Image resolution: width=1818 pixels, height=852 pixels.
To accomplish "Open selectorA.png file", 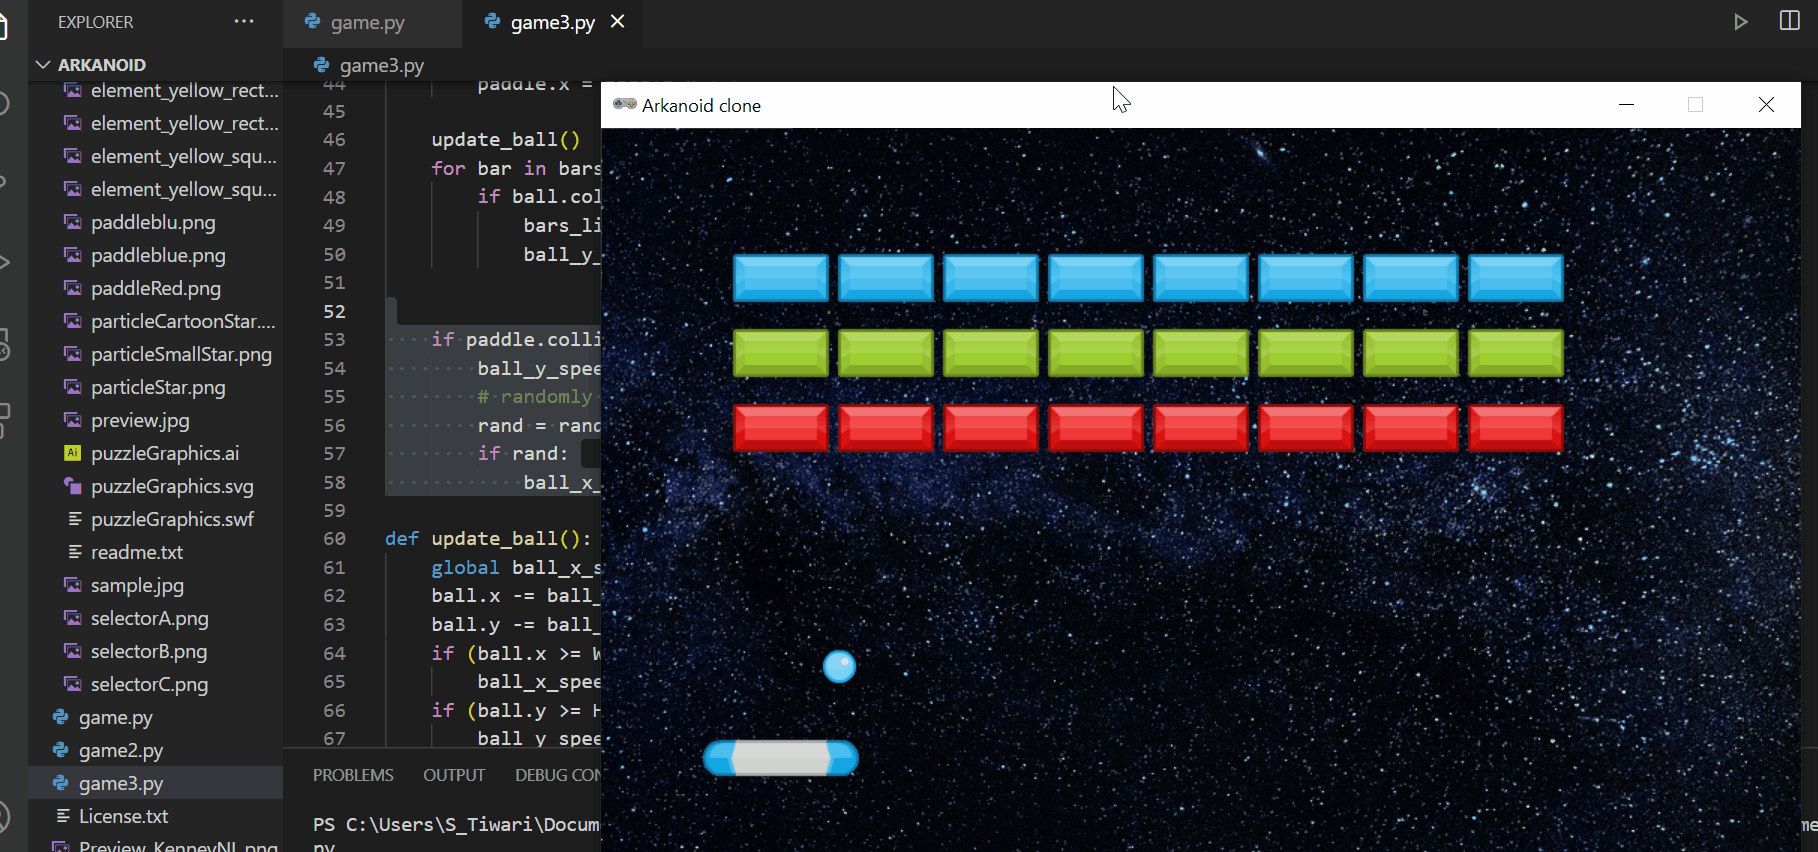I will click(x=150, y=618).
